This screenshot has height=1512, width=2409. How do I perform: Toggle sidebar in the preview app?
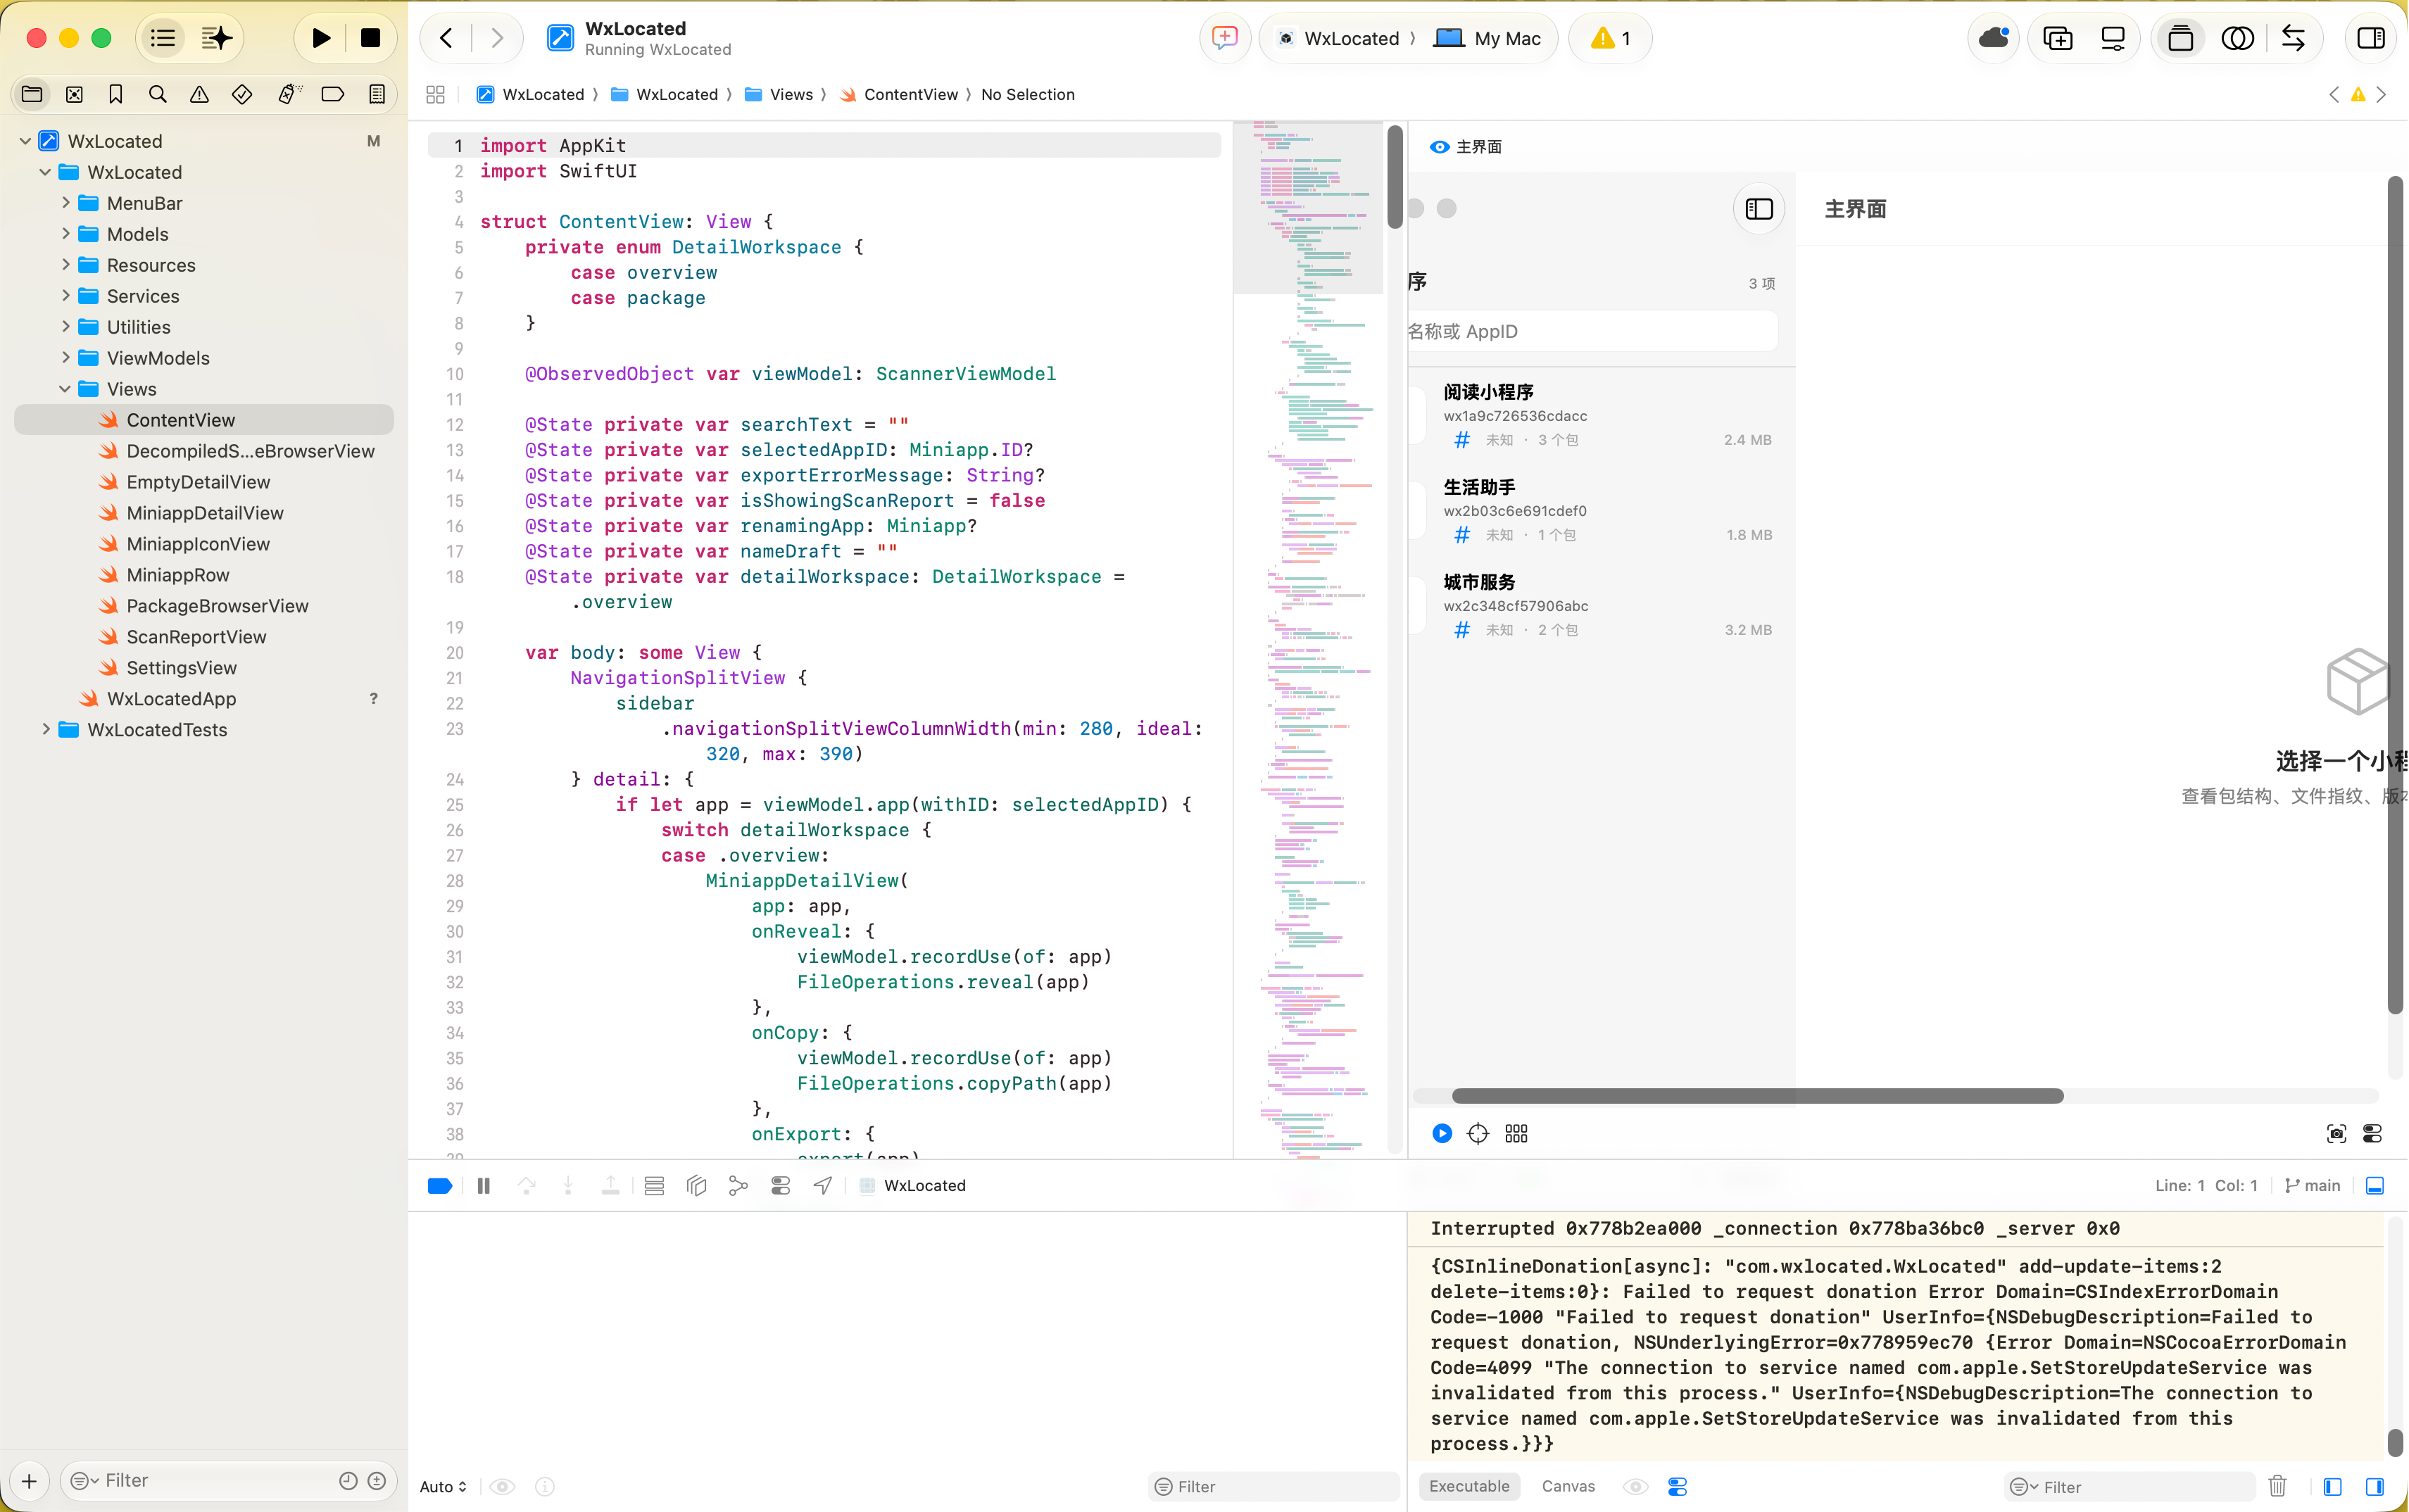pyautogui.click(x=1759, y=208)
